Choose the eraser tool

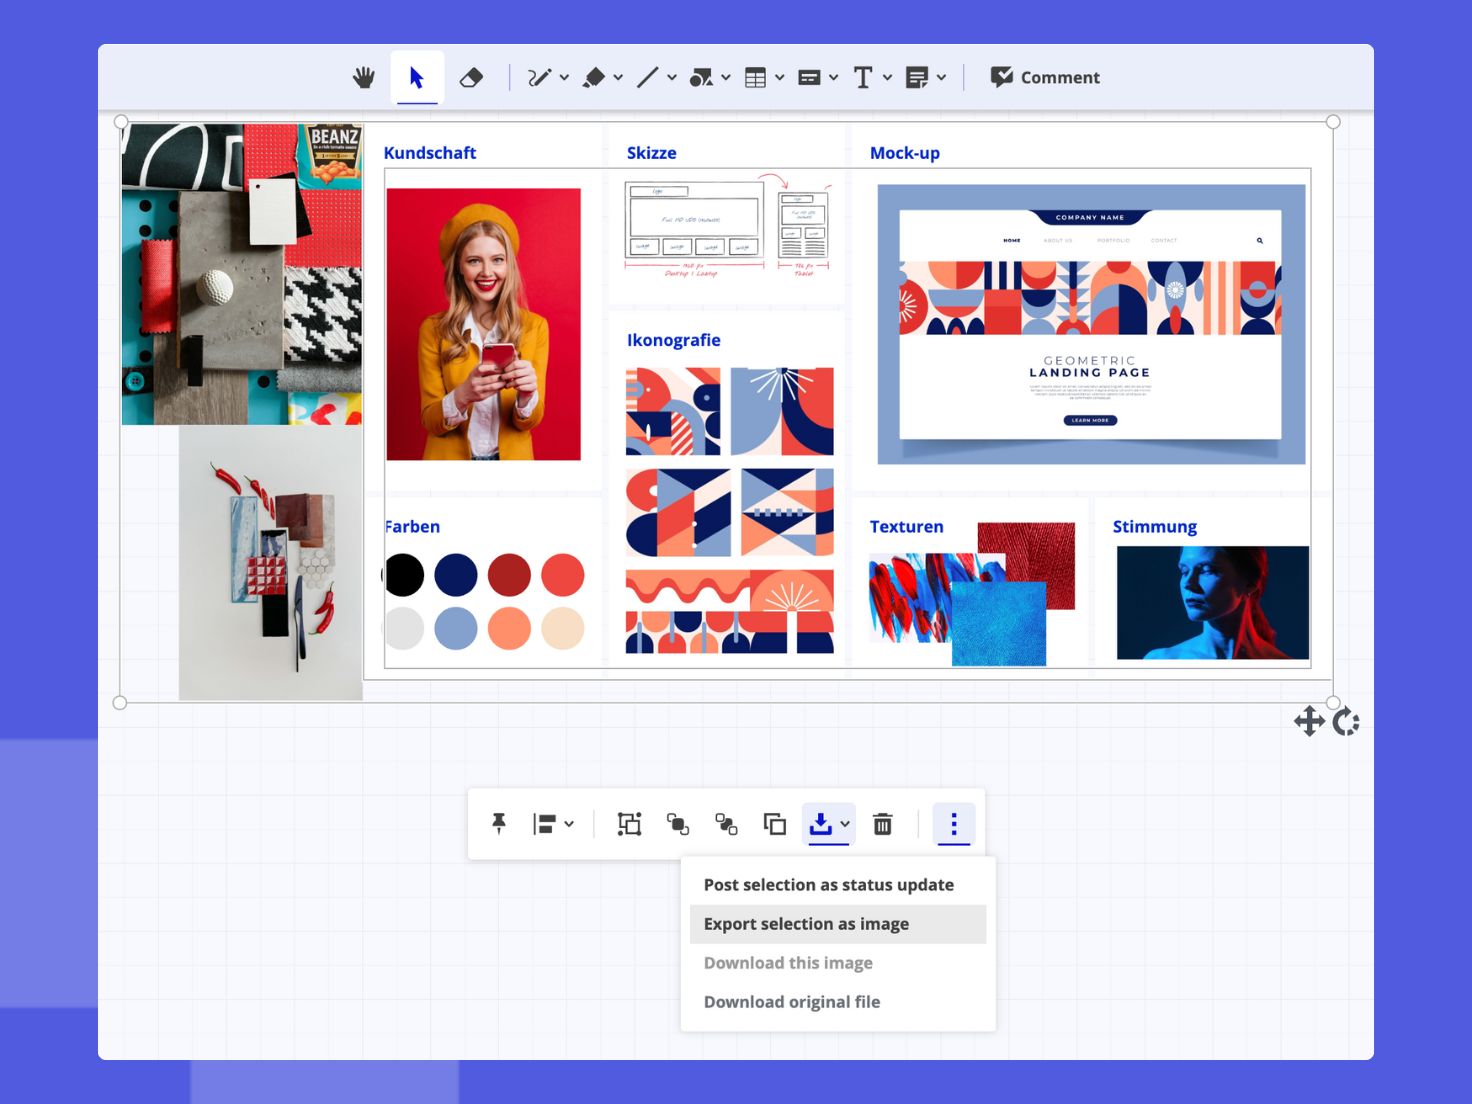tap(471, 78)
